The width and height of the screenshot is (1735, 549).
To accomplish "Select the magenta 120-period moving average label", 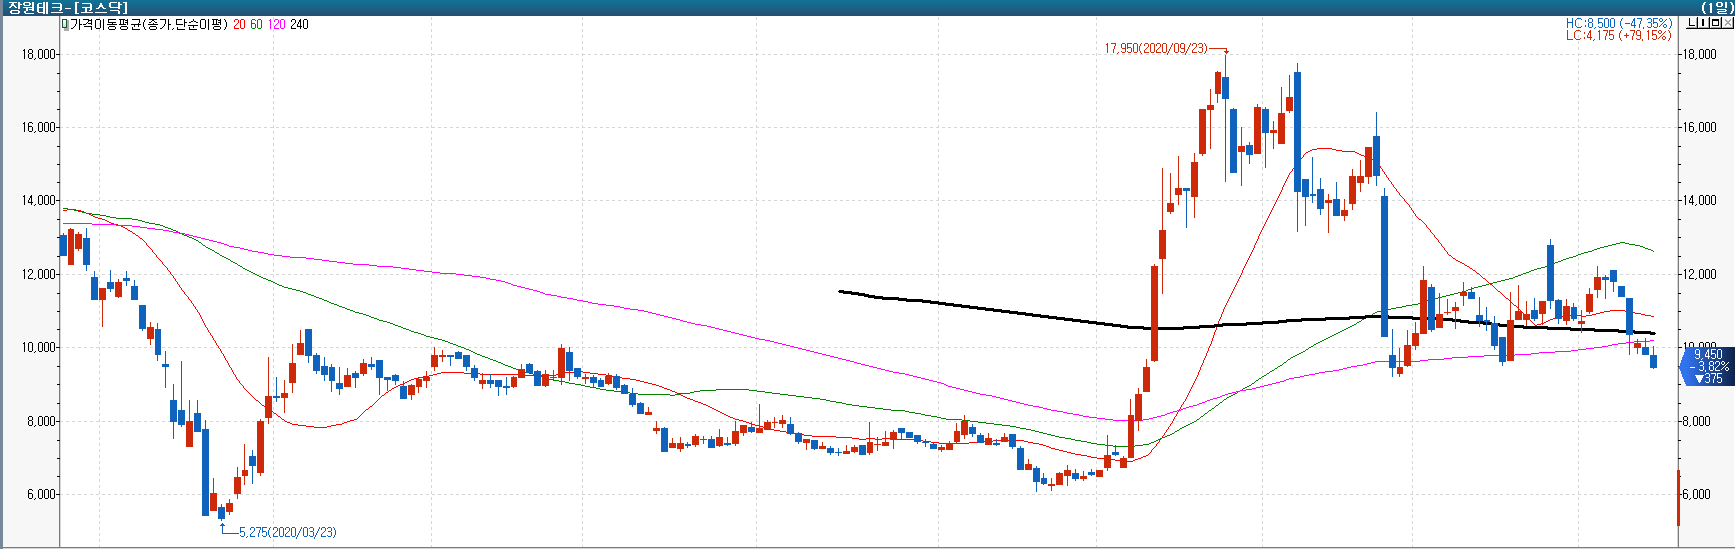I will coord(276,24).
